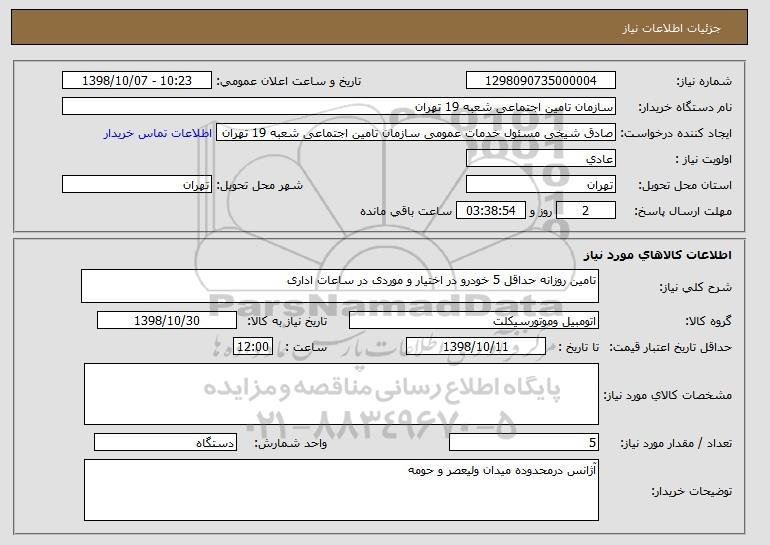Click the delivery city field تهران

(137, 185)
